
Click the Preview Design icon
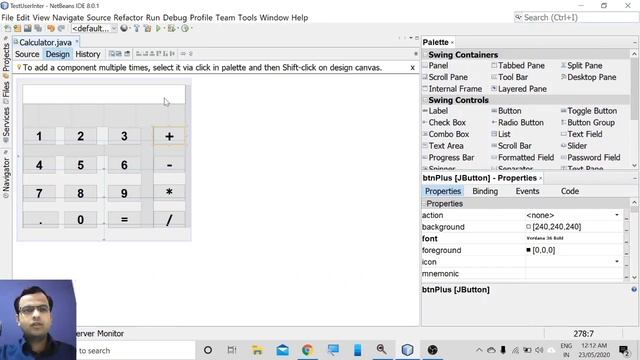pos(127,54)
